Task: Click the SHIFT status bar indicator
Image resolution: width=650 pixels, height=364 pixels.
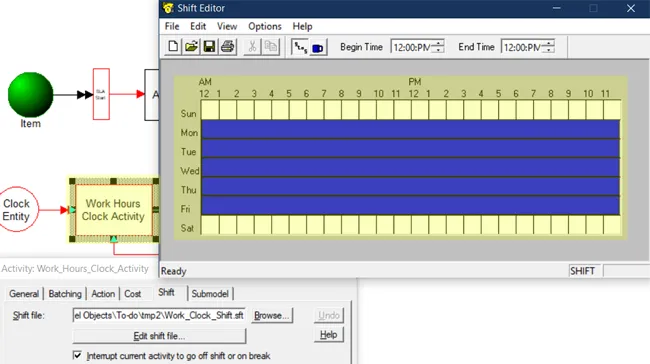Action: (x=582, y=271)
